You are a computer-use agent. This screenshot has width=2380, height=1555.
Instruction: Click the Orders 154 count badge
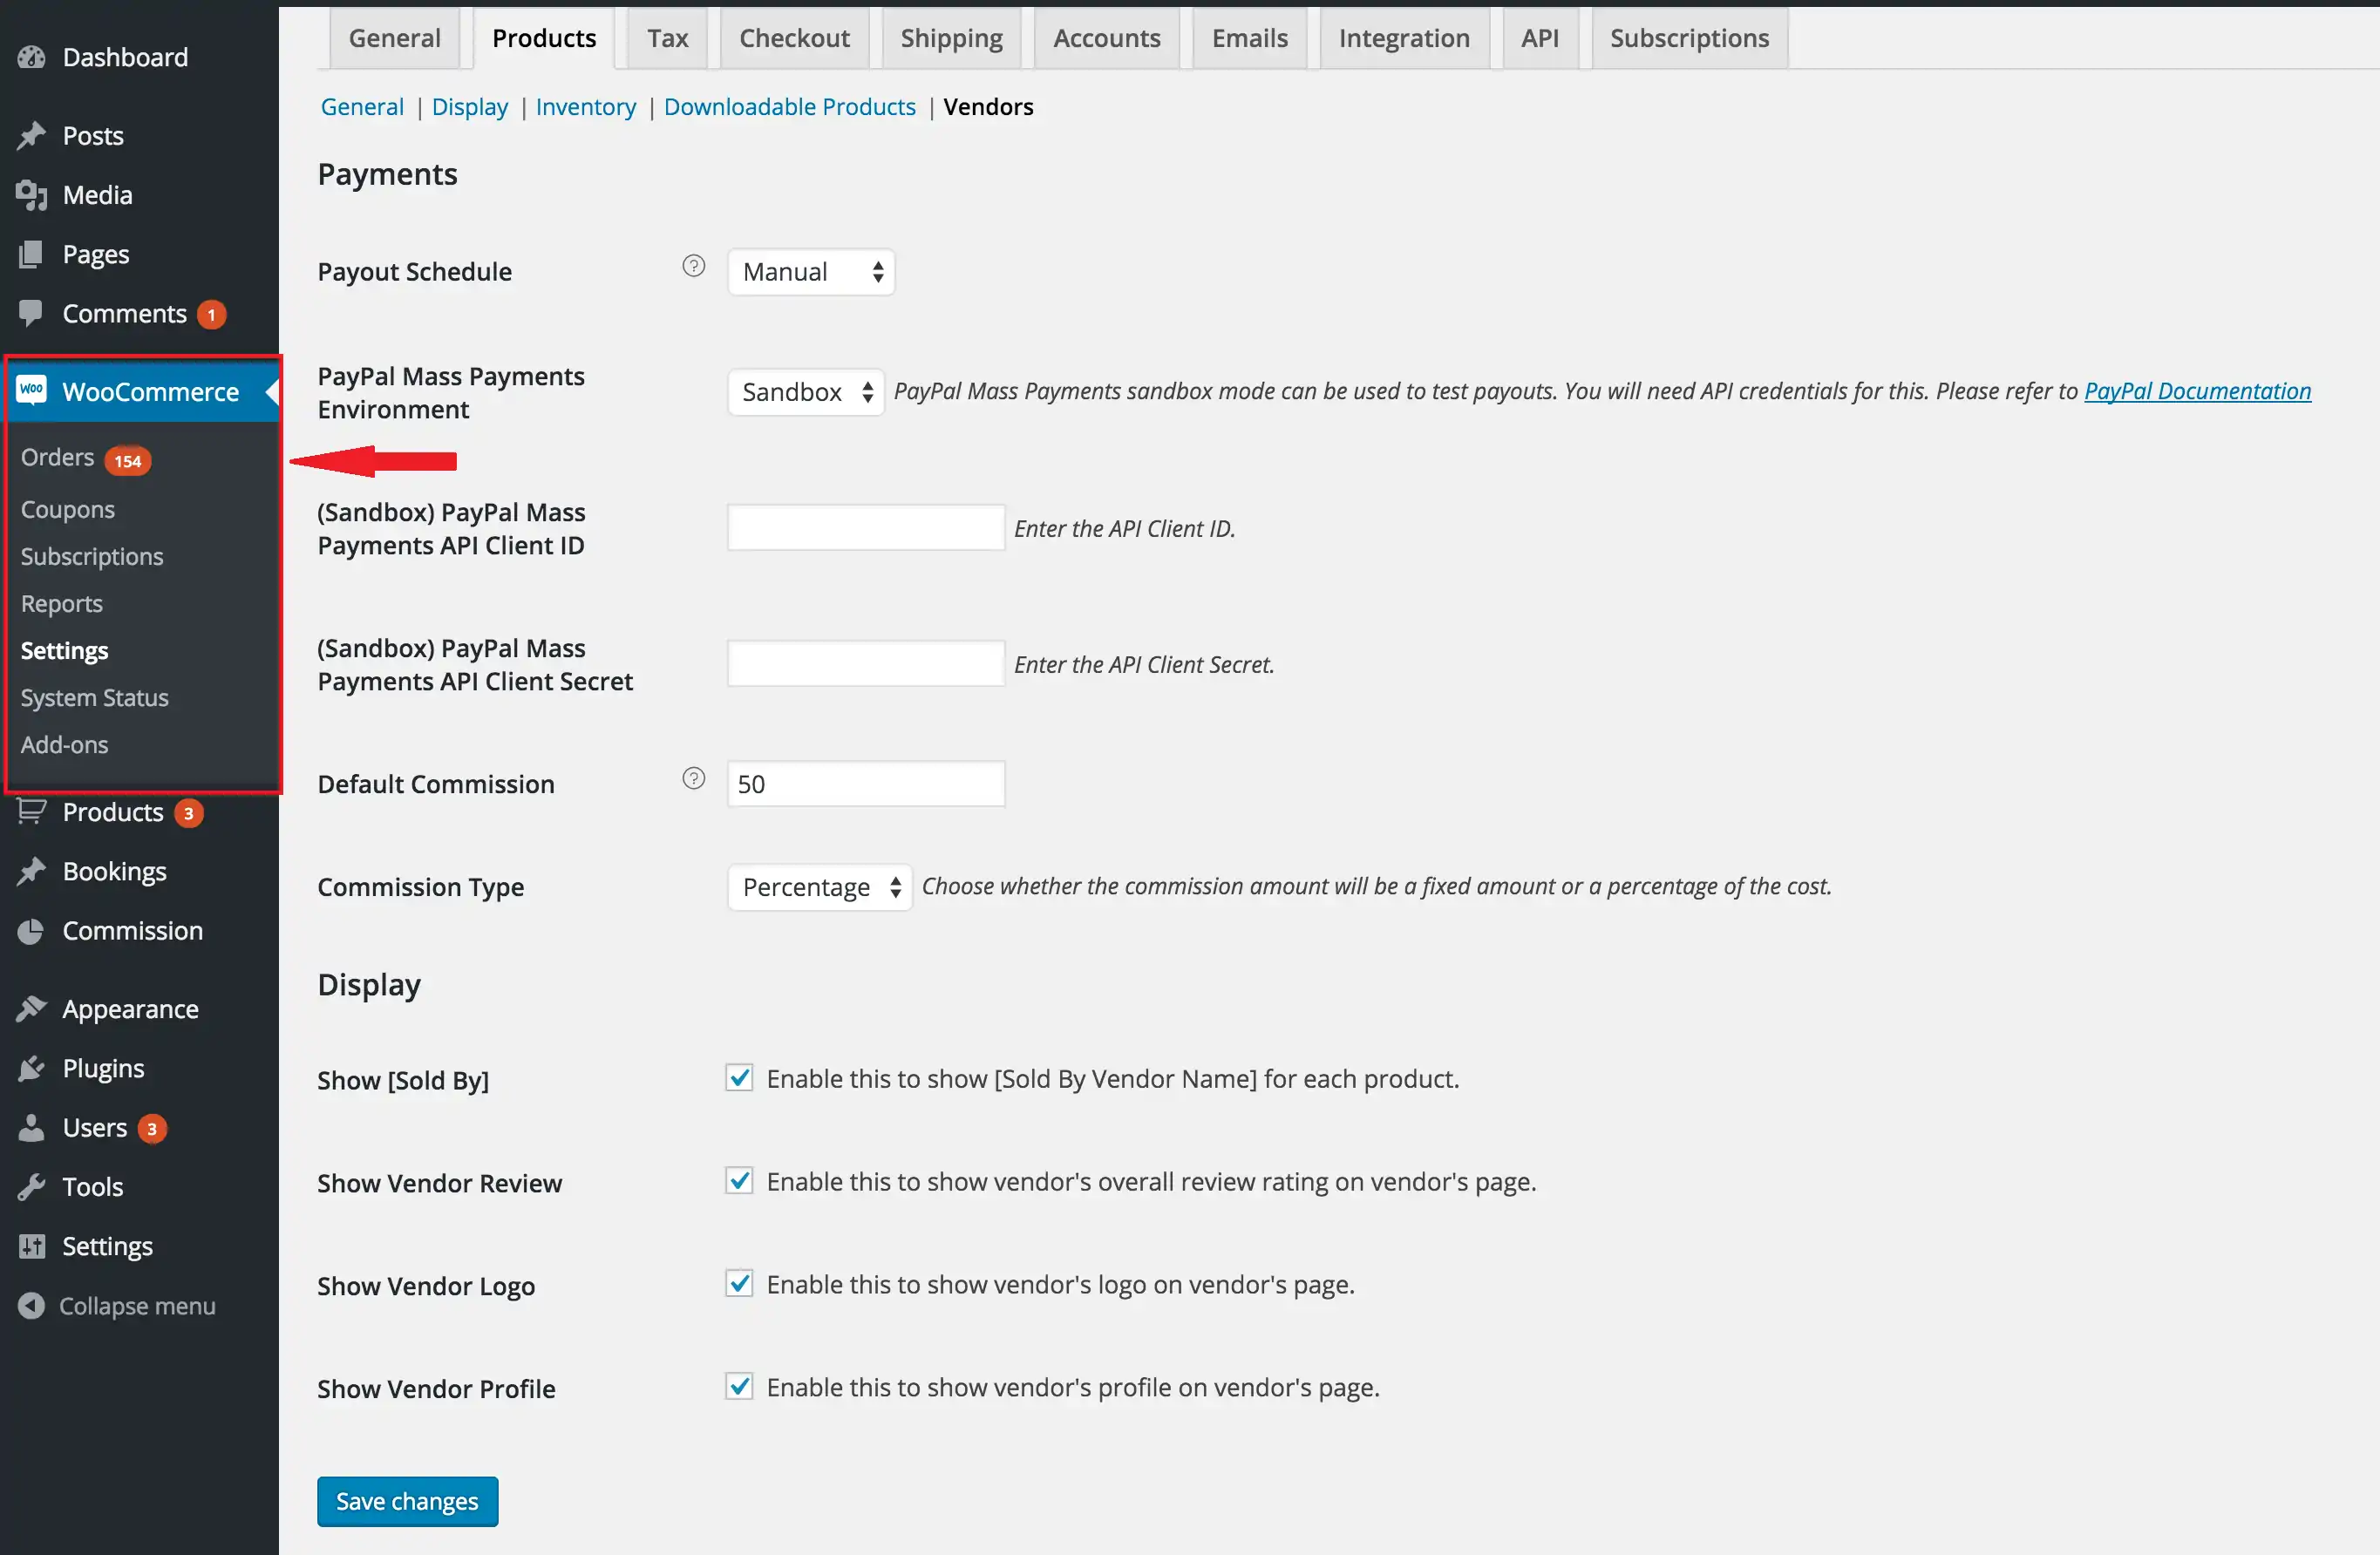point(128,460)
